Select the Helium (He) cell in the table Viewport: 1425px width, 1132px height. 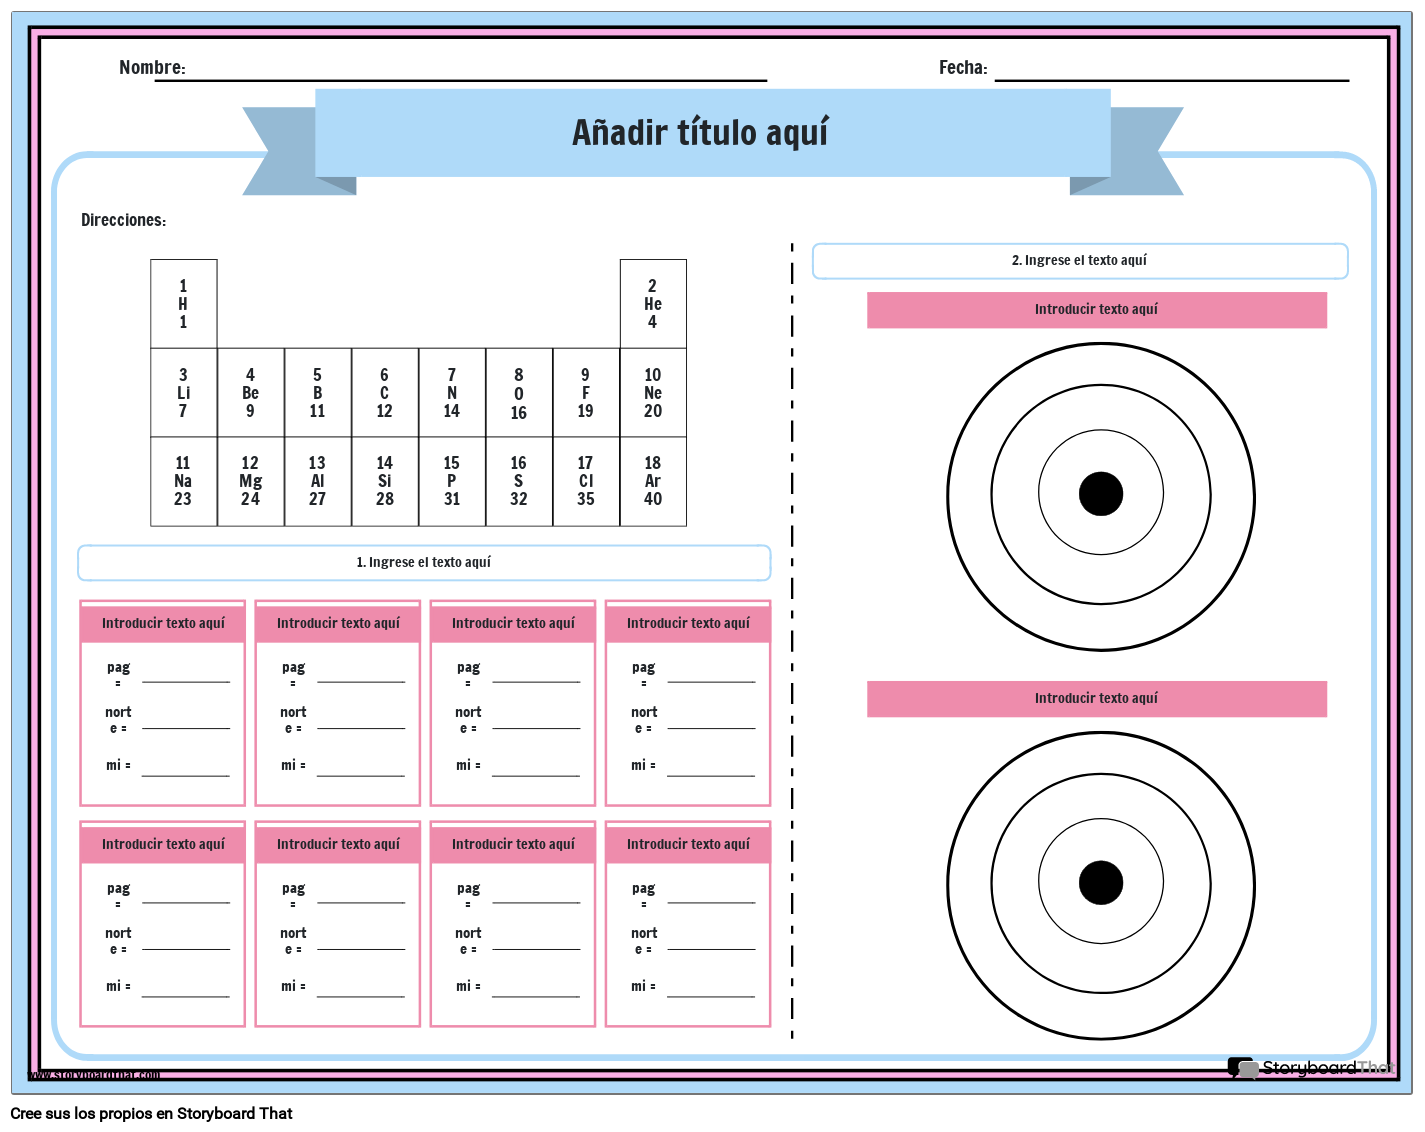[x=653, y=304]
